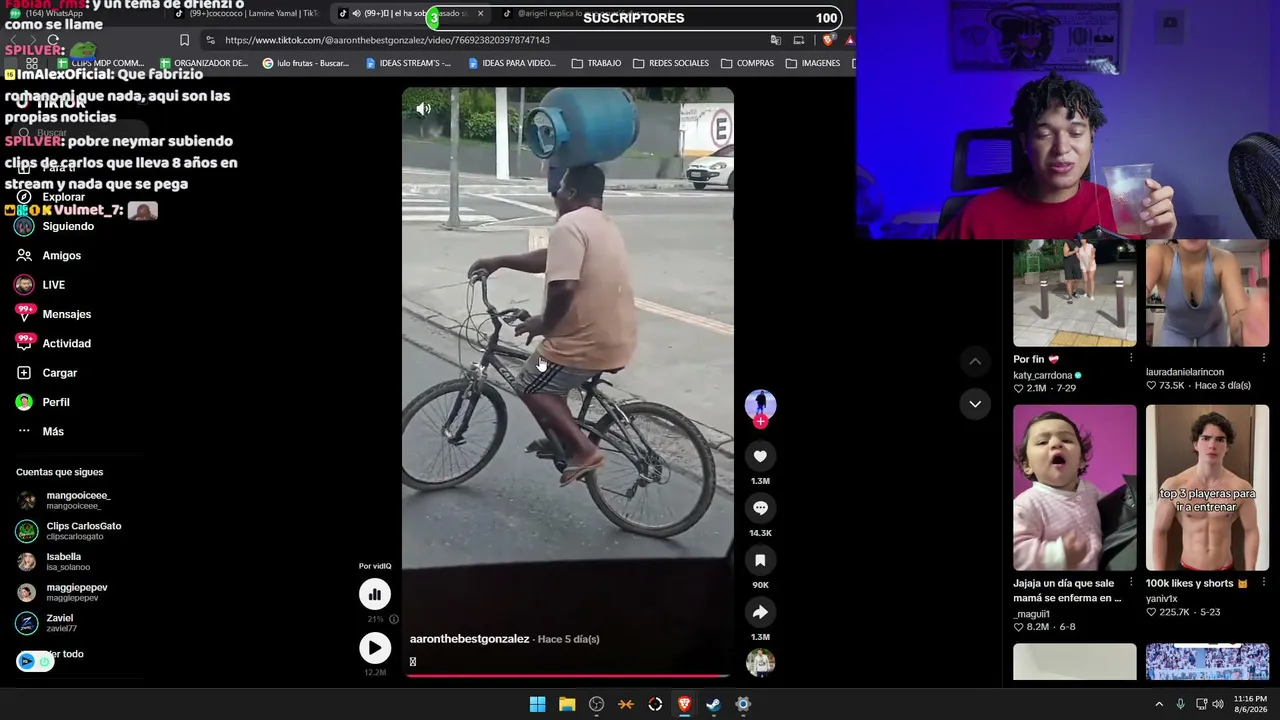
Task: Mute audio on the active TikTok tab
Action: coord(356,14)
